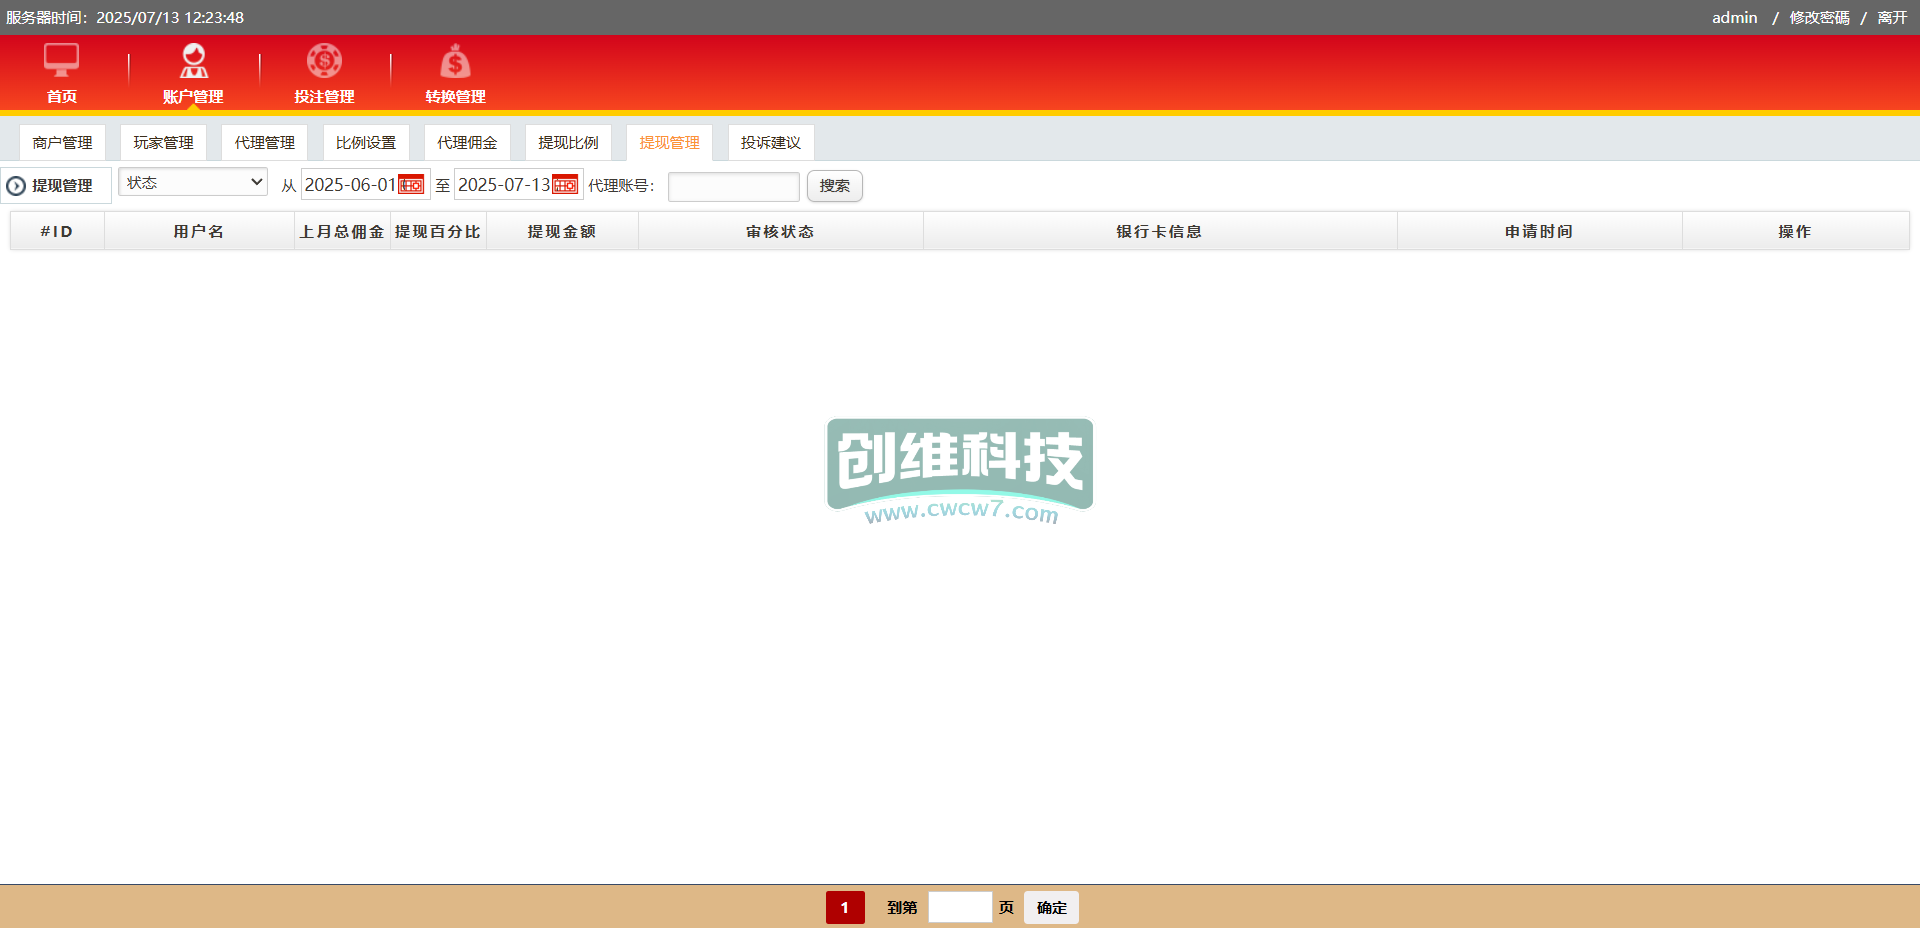Click the 银行卡信息 column header
This screenshot has width=1920, height=928.
[1160, 231]
